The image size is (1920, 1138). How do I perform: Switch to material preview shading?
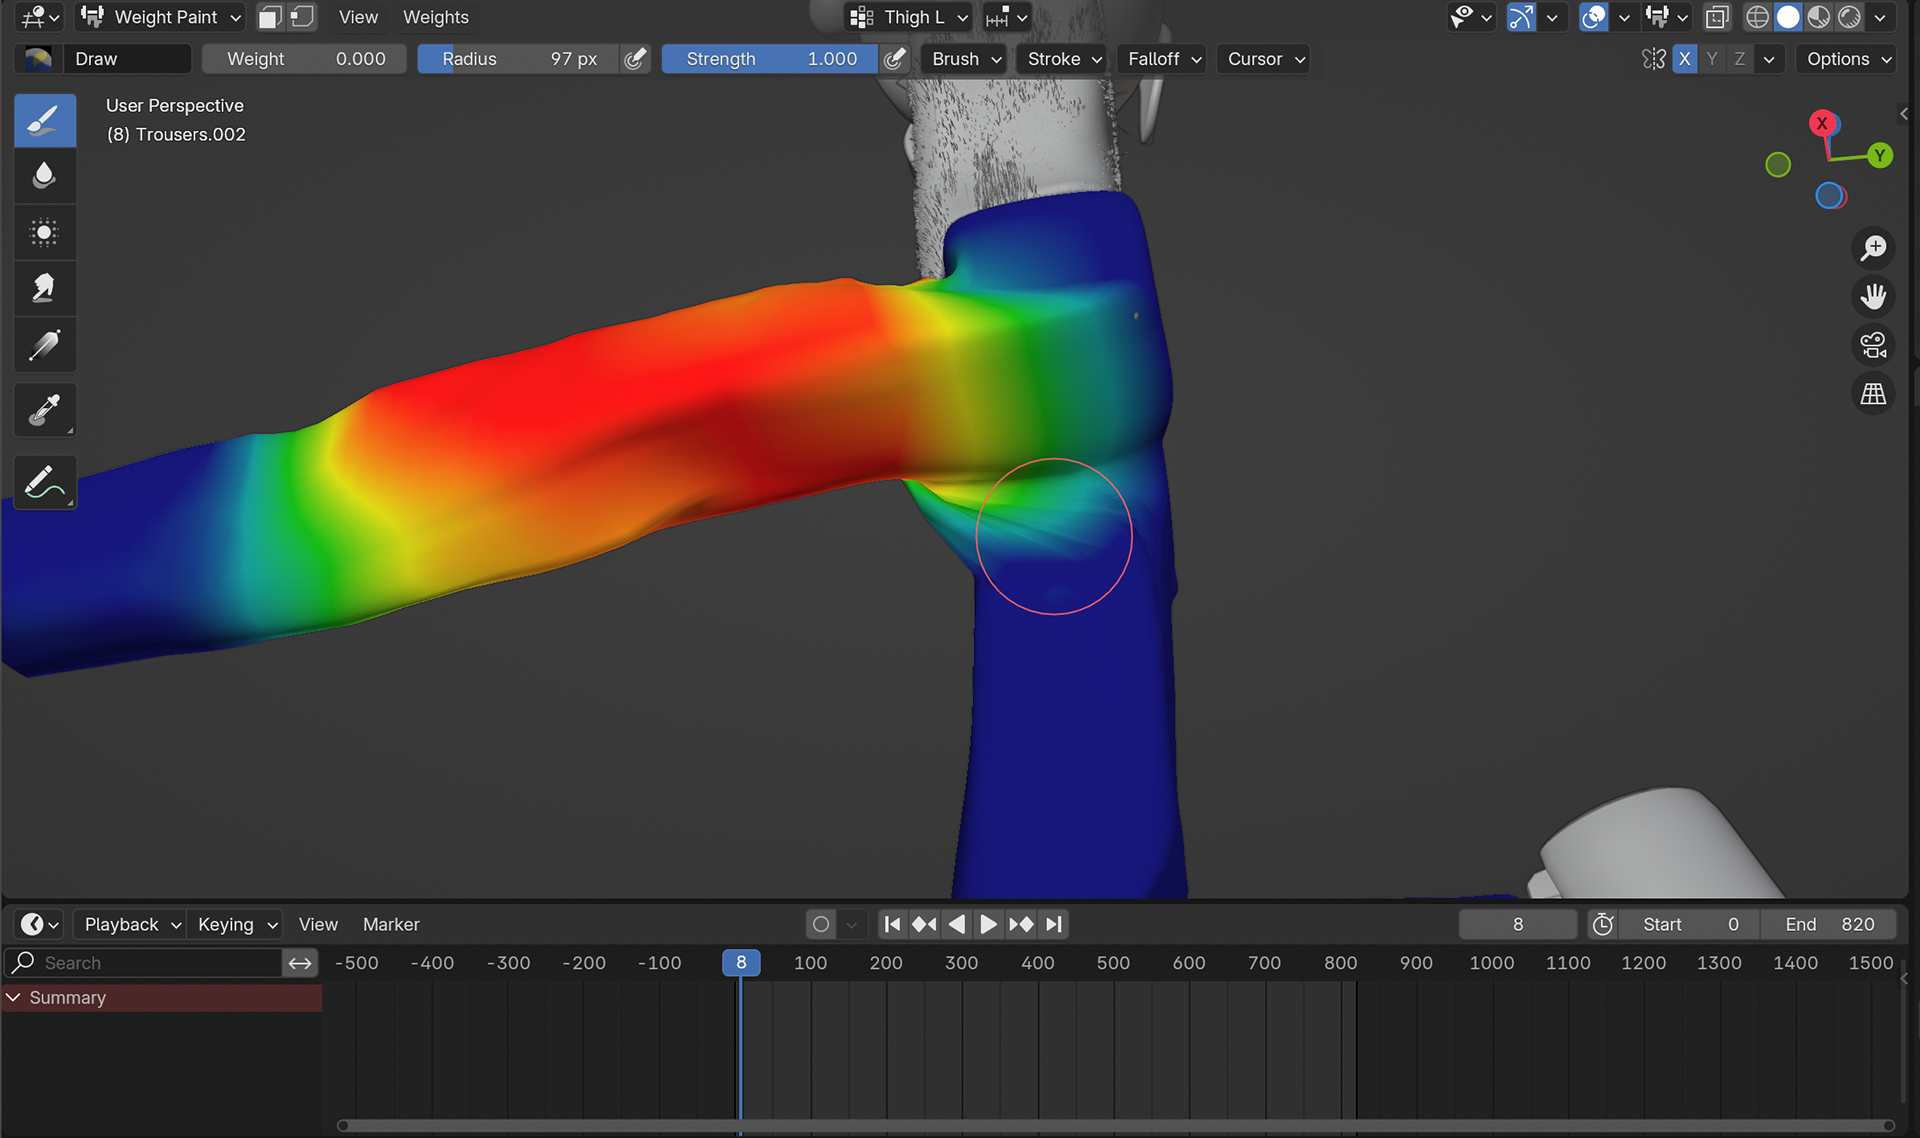[x=1819, y=17]
